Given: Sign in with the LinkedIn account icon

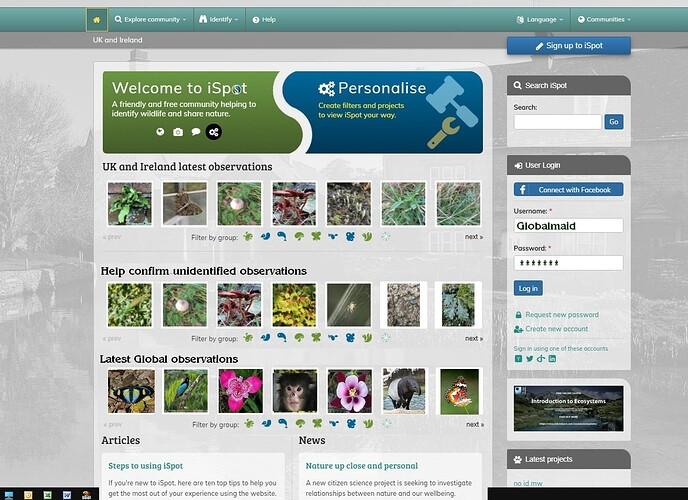Looking at the screenshot, I should tap(552, 358).
